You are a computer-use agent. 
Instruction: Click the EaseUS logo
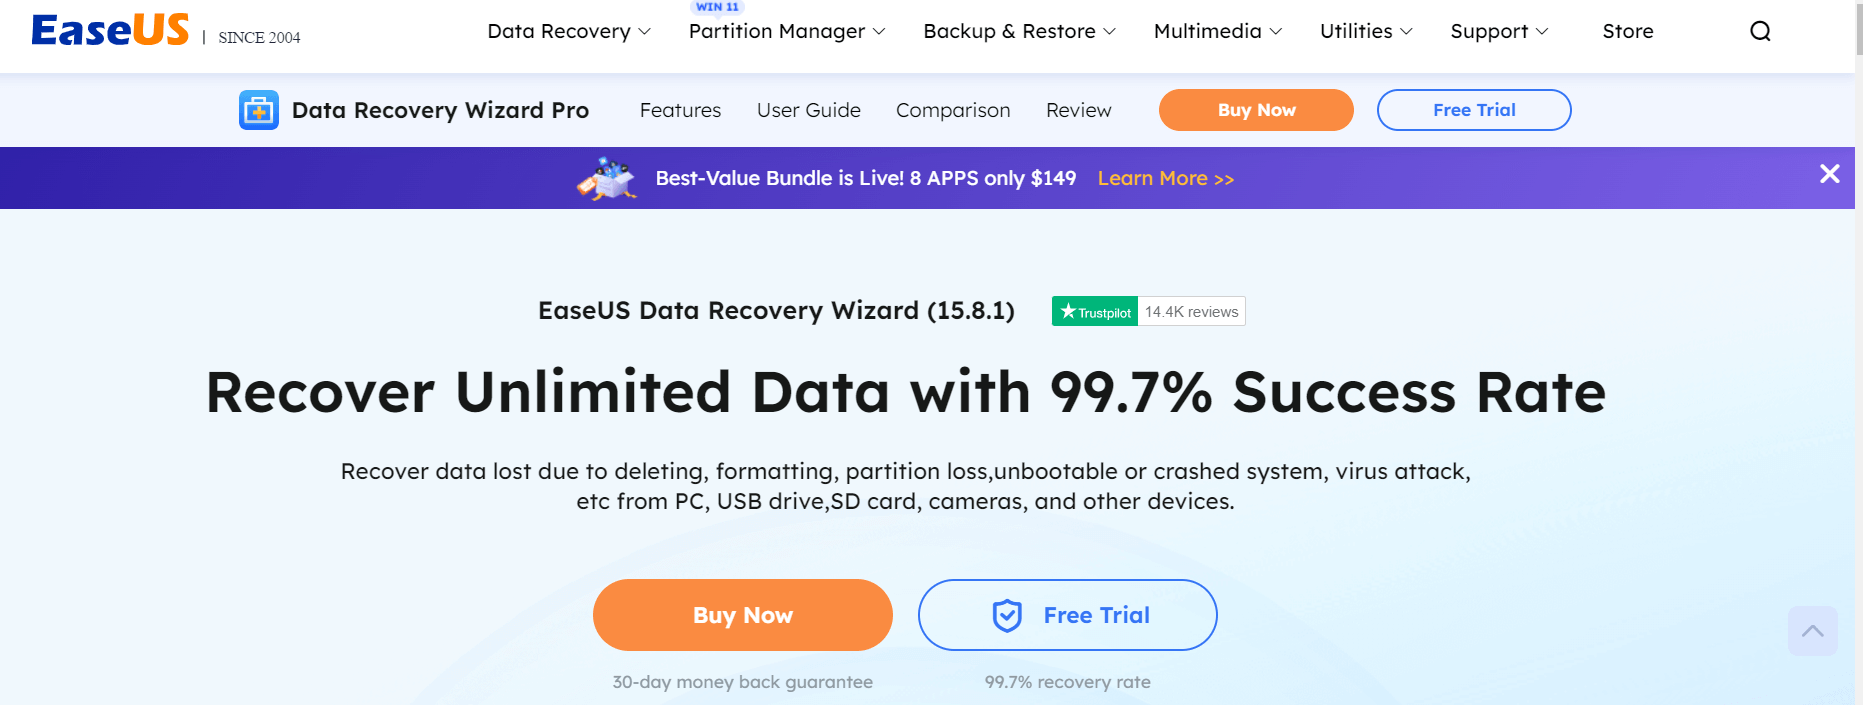tap(110, 28)
